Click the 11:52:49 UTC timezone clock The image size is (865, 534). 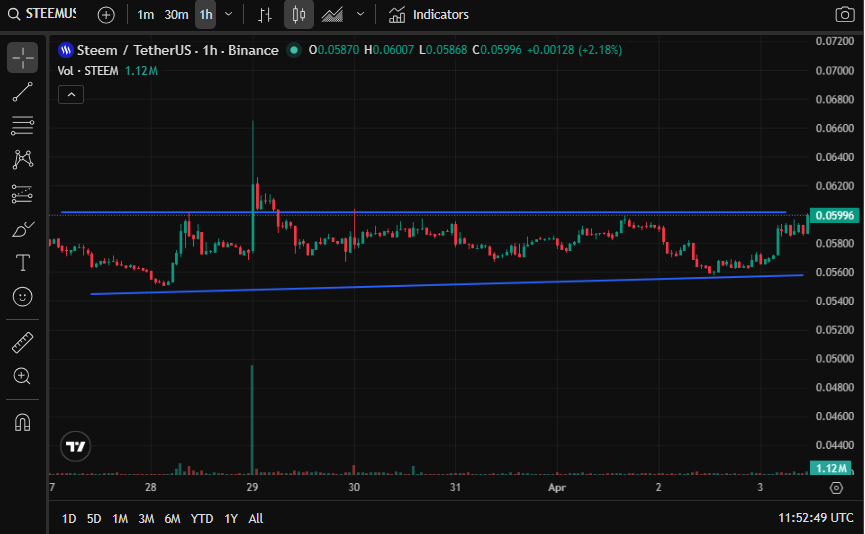point(816,518)
